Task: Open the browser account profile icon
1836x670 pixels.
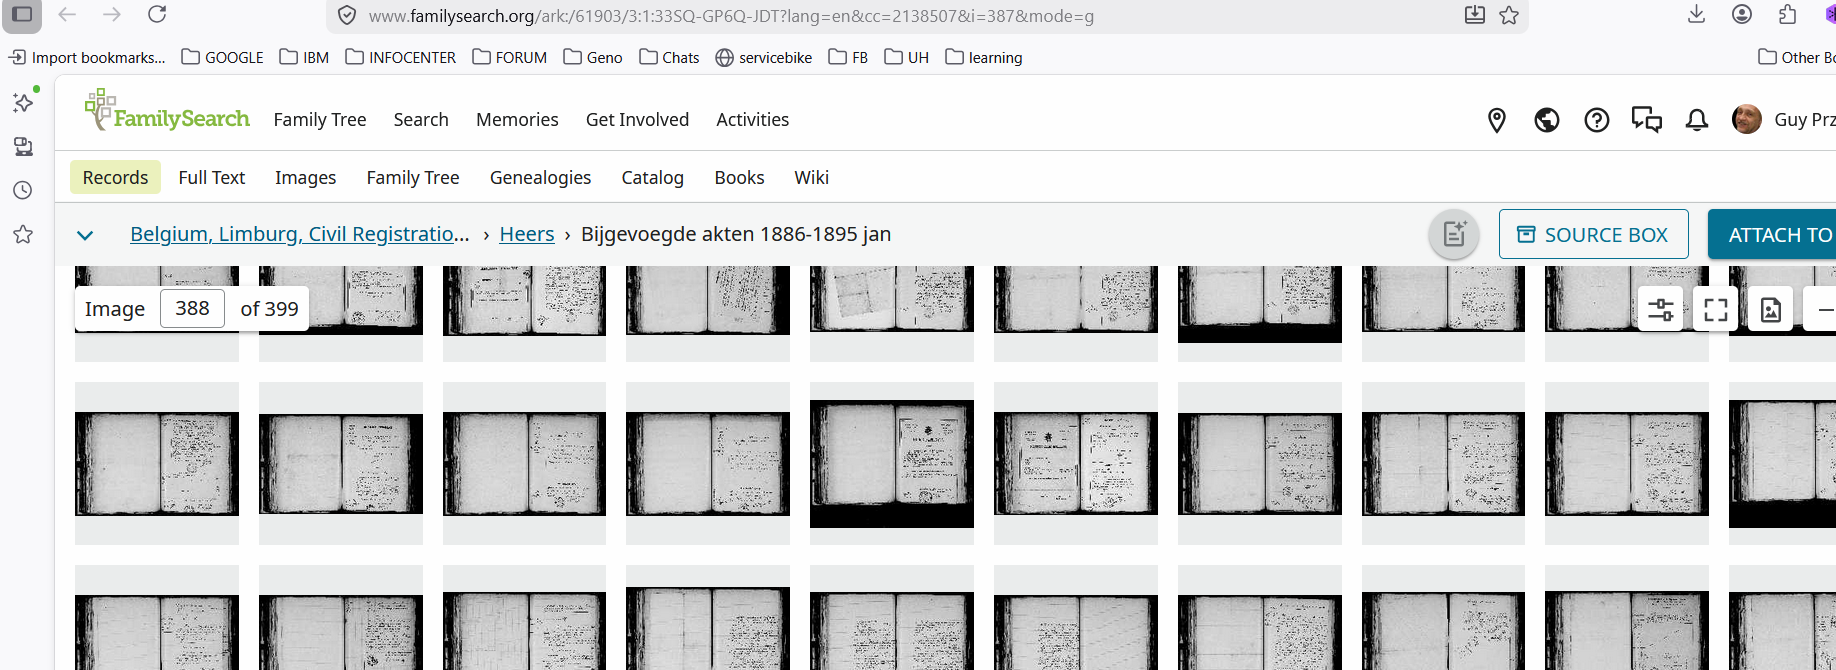Action: tap(1742, 14)
